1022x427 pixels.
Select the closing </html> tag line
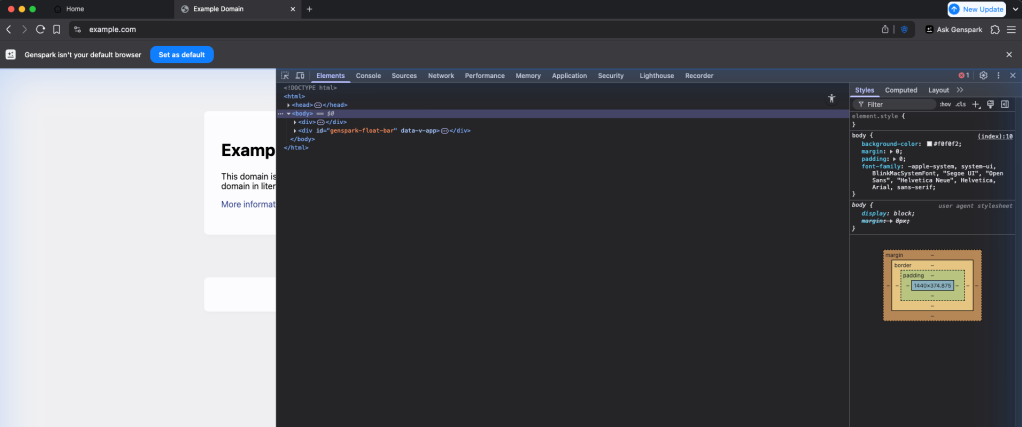(x=296, y=147)
